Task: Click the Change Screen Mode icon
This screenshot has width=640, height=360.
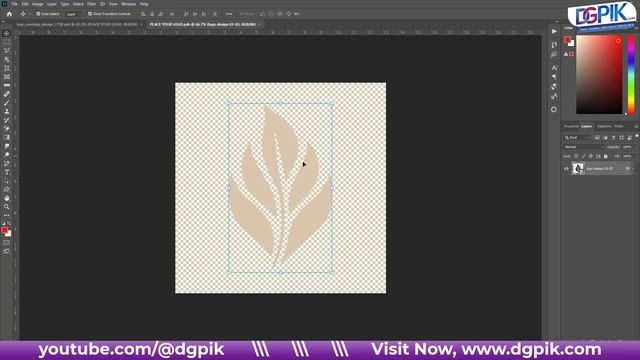Action: (x=7, y=251)
